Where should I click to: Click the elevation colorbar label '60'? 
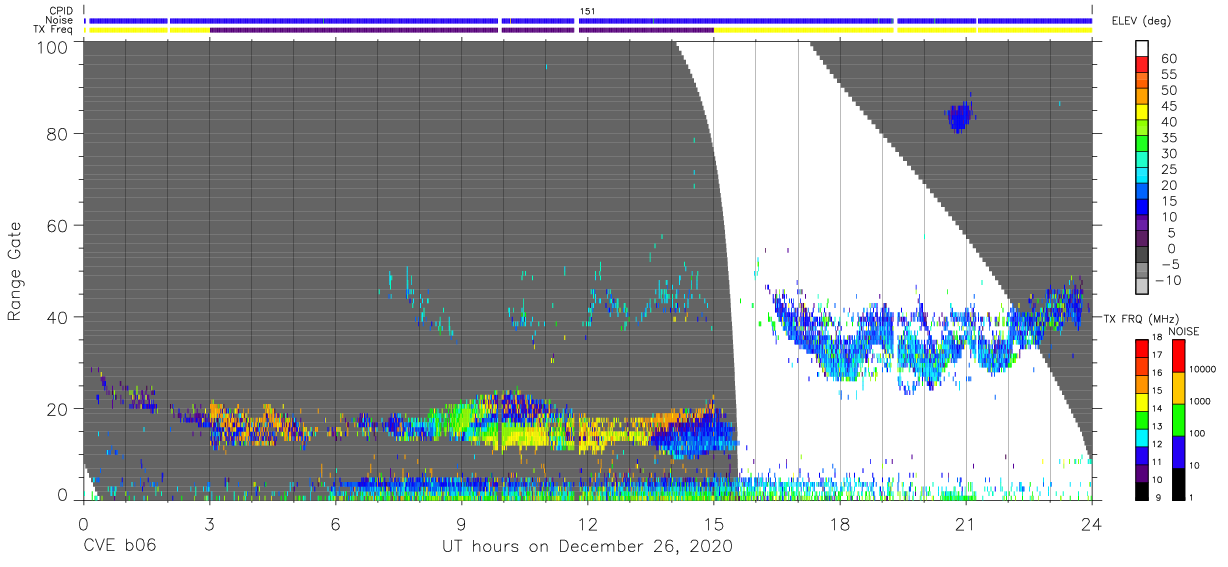click(x=1170, y=59)
